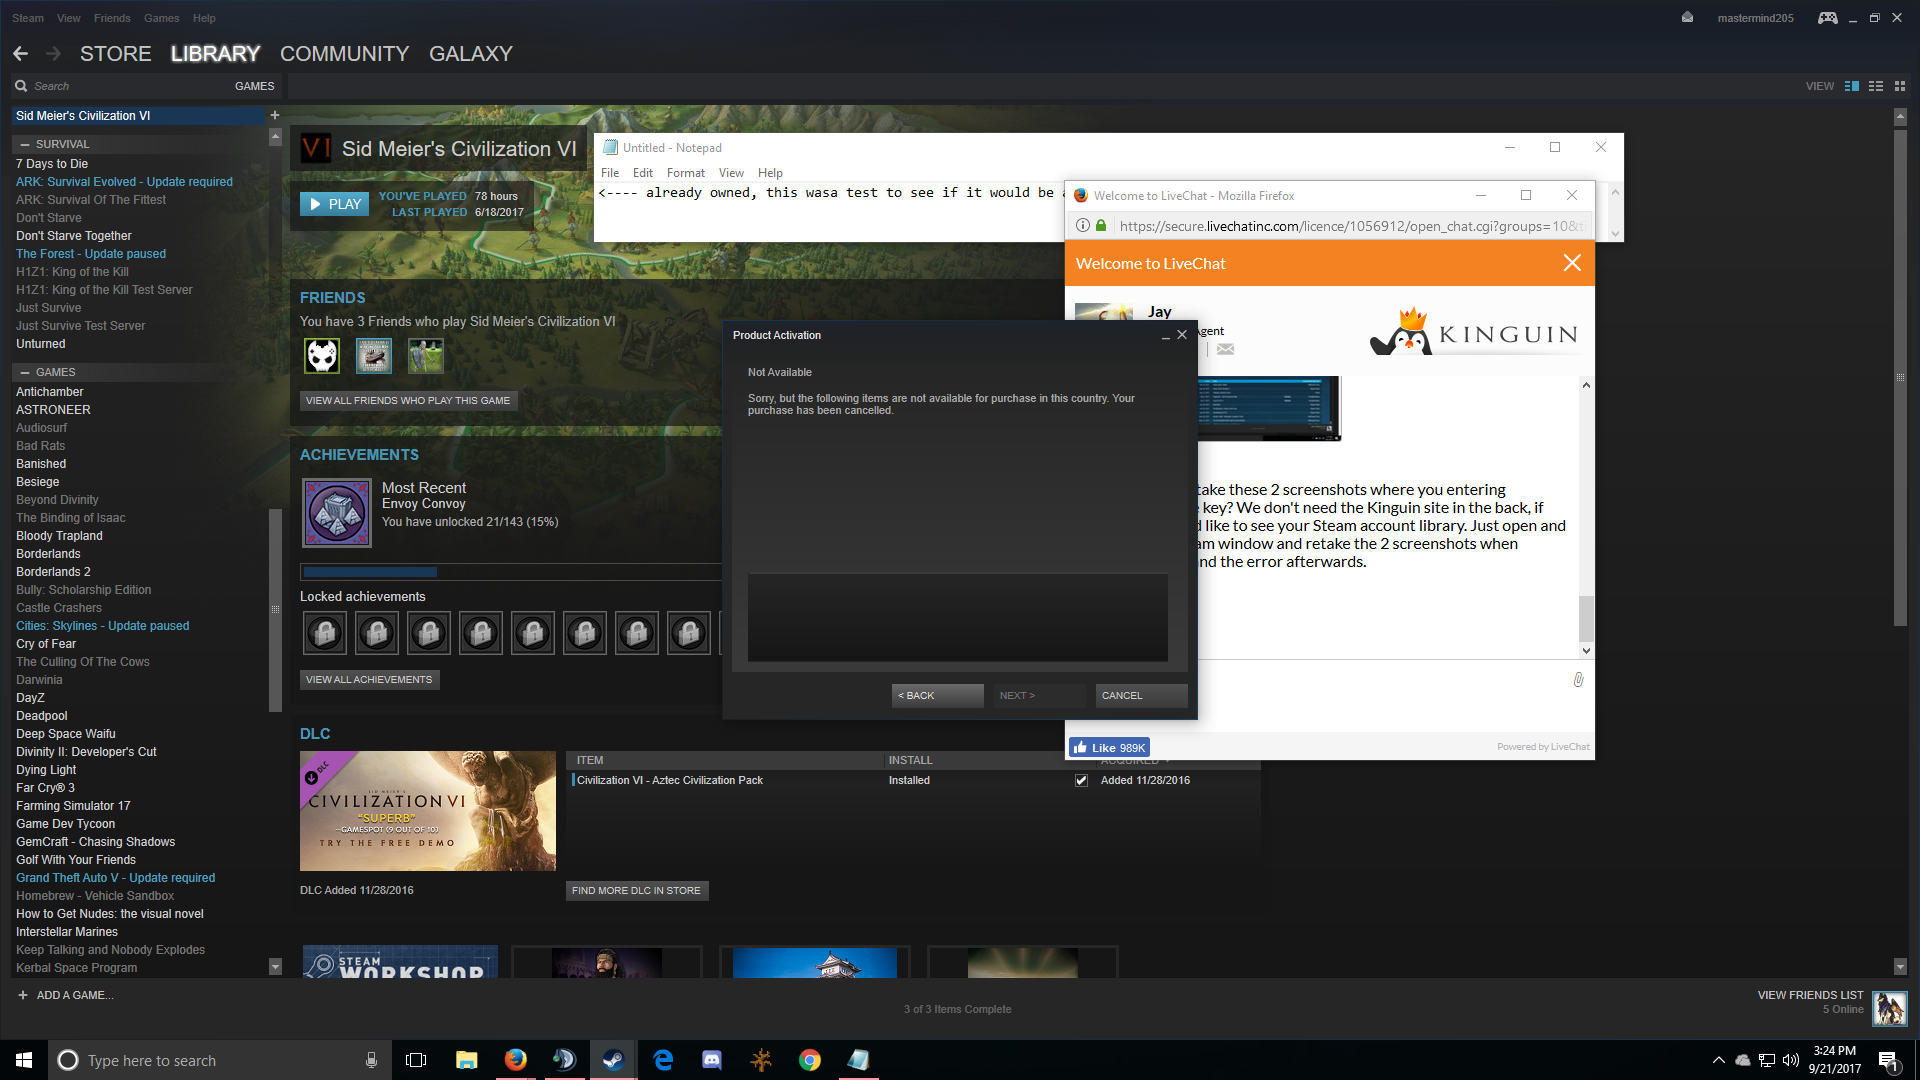Click the add category plus icon
The image size is (1920, 1080).
[275, 115]
